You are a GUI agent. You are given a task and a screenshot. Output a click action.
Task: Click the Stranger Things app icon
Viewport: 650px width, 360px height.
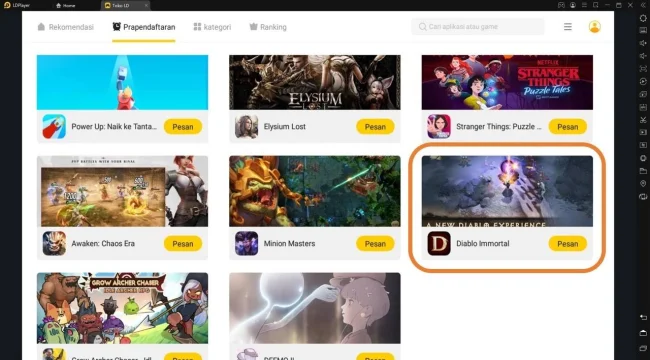tap(439, 126)
